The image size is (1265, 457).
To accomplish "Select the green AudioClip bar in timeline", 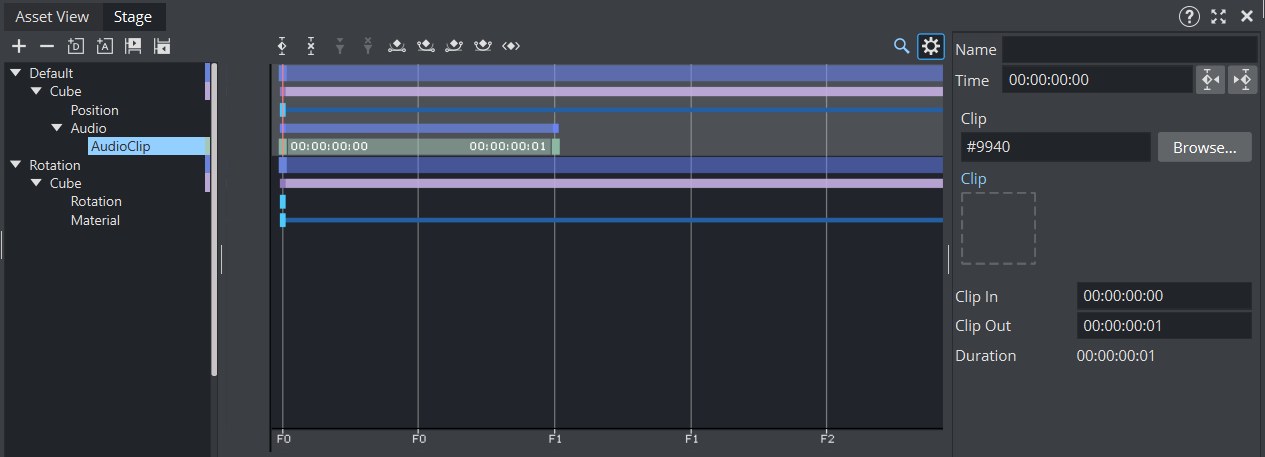I will point(418,147).
